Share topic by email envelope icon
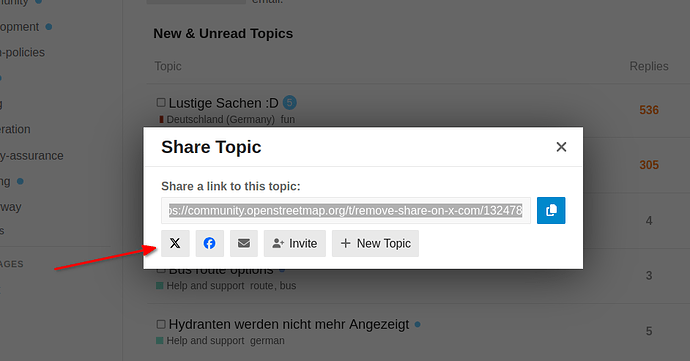Viewport: 690px width, 361px height. [244, 243]
